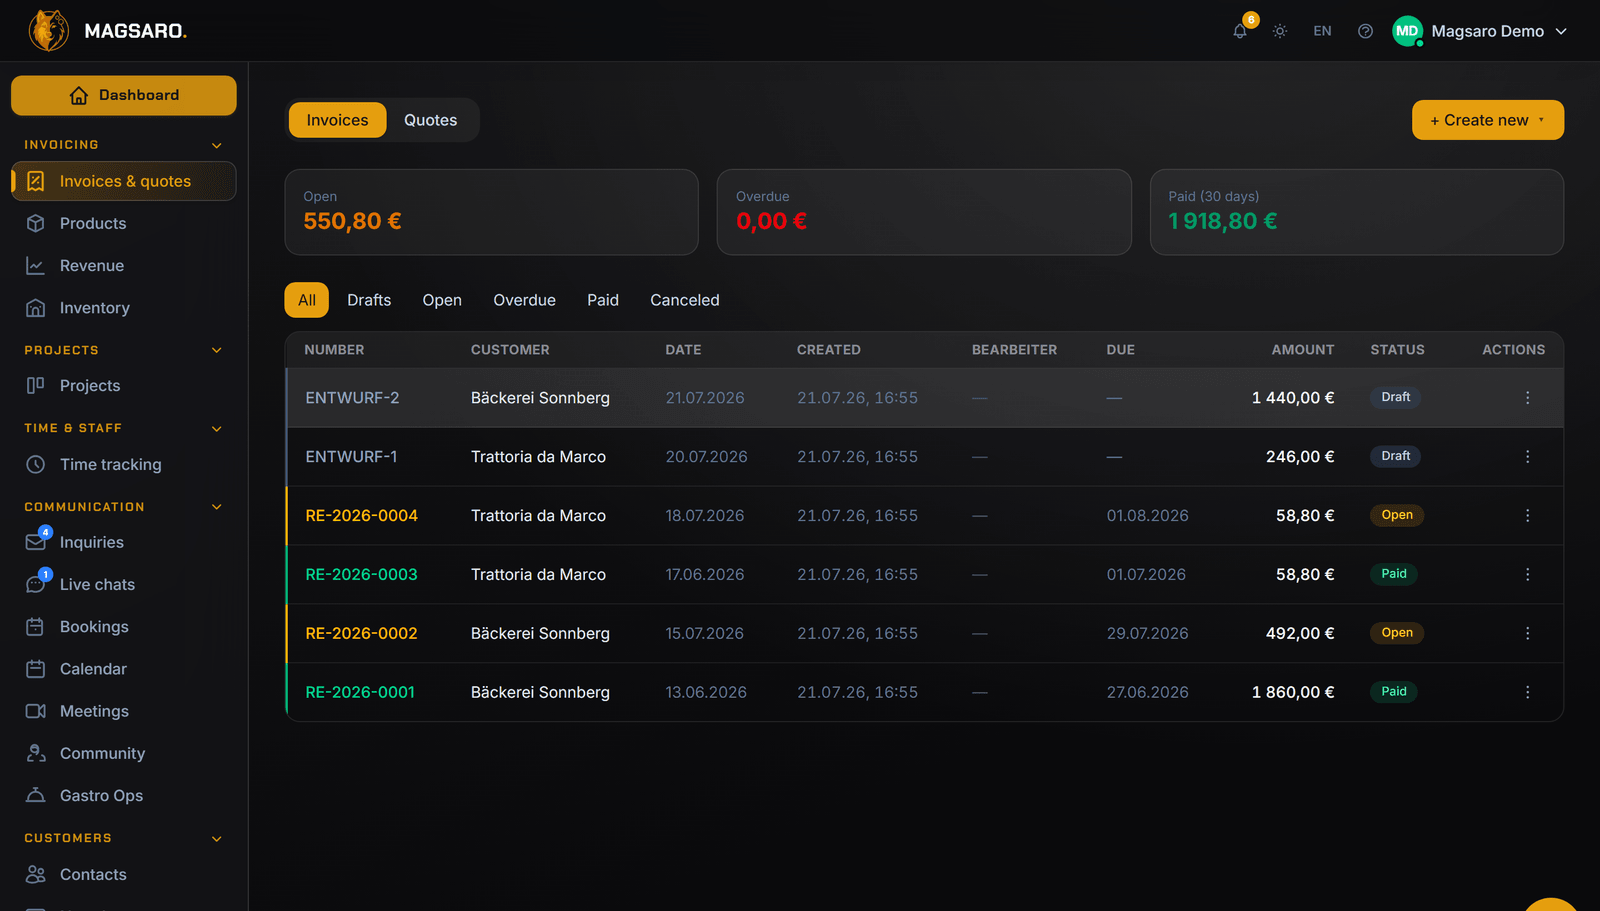Collapse the Communication sidebar section

pos(217,507)
